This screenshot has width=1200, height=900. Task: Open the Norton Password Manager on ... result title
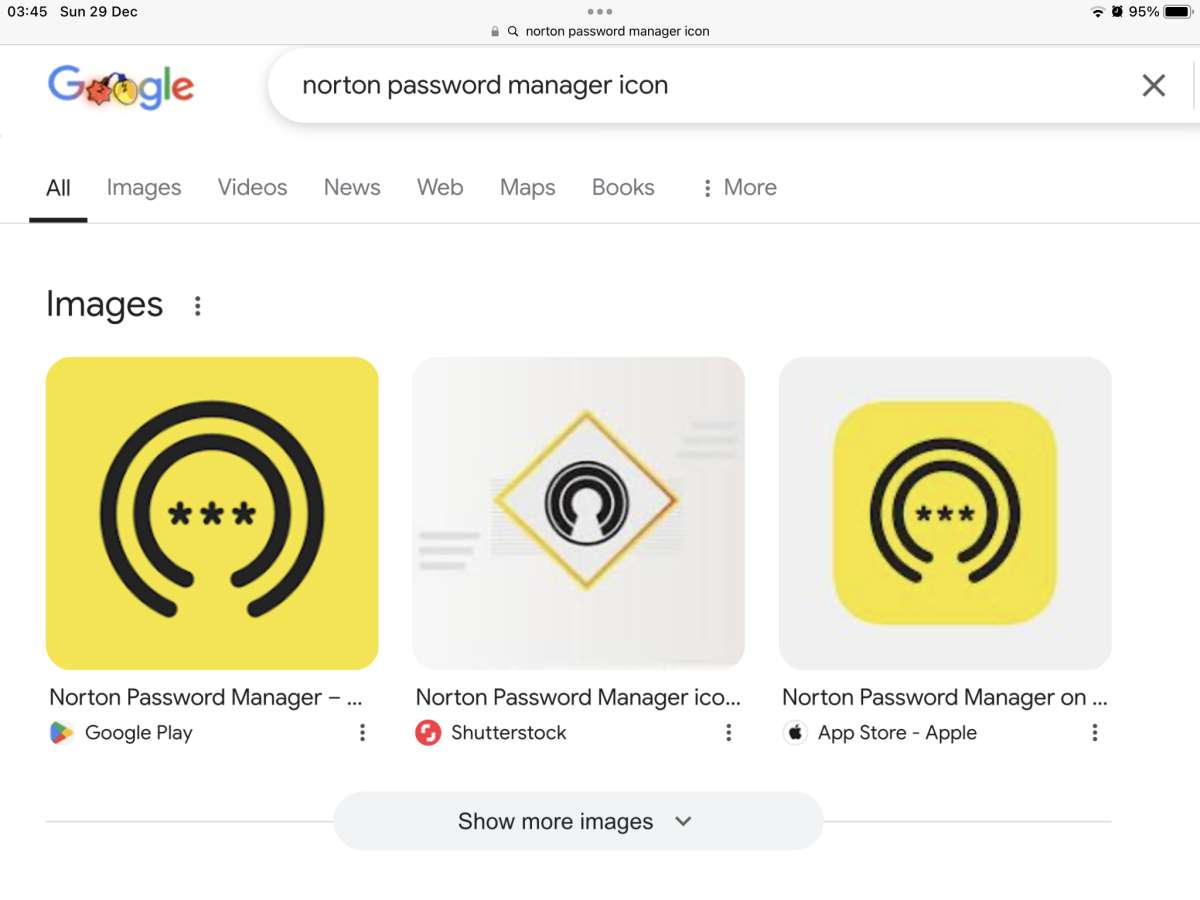pyautogui.click(x=945, y=697)
